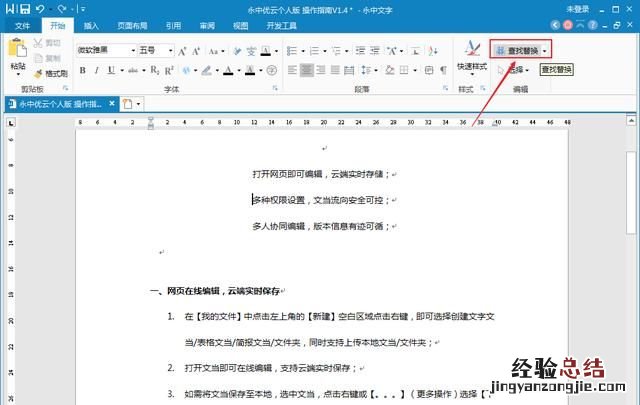Click the decrease indent icon

(360, 51)
